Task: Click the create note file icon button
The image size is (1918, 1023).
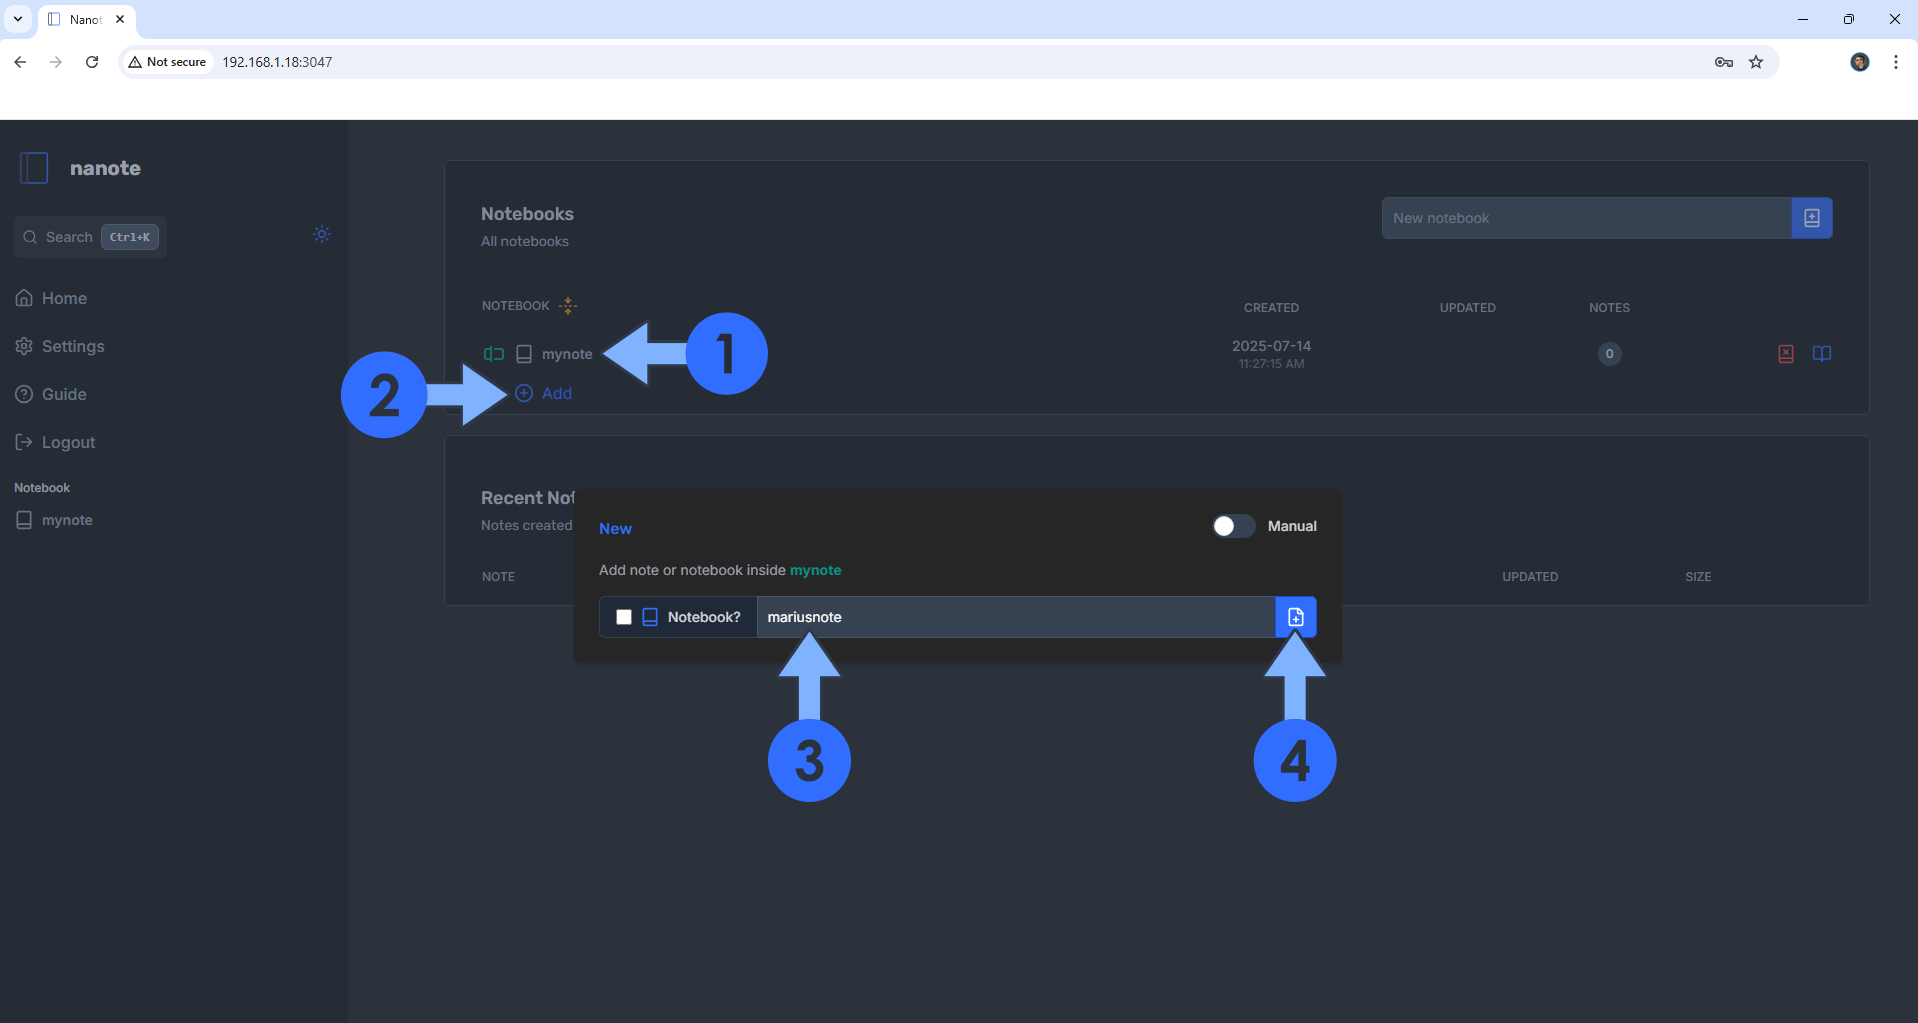Action: click(x=1296, y=617)
